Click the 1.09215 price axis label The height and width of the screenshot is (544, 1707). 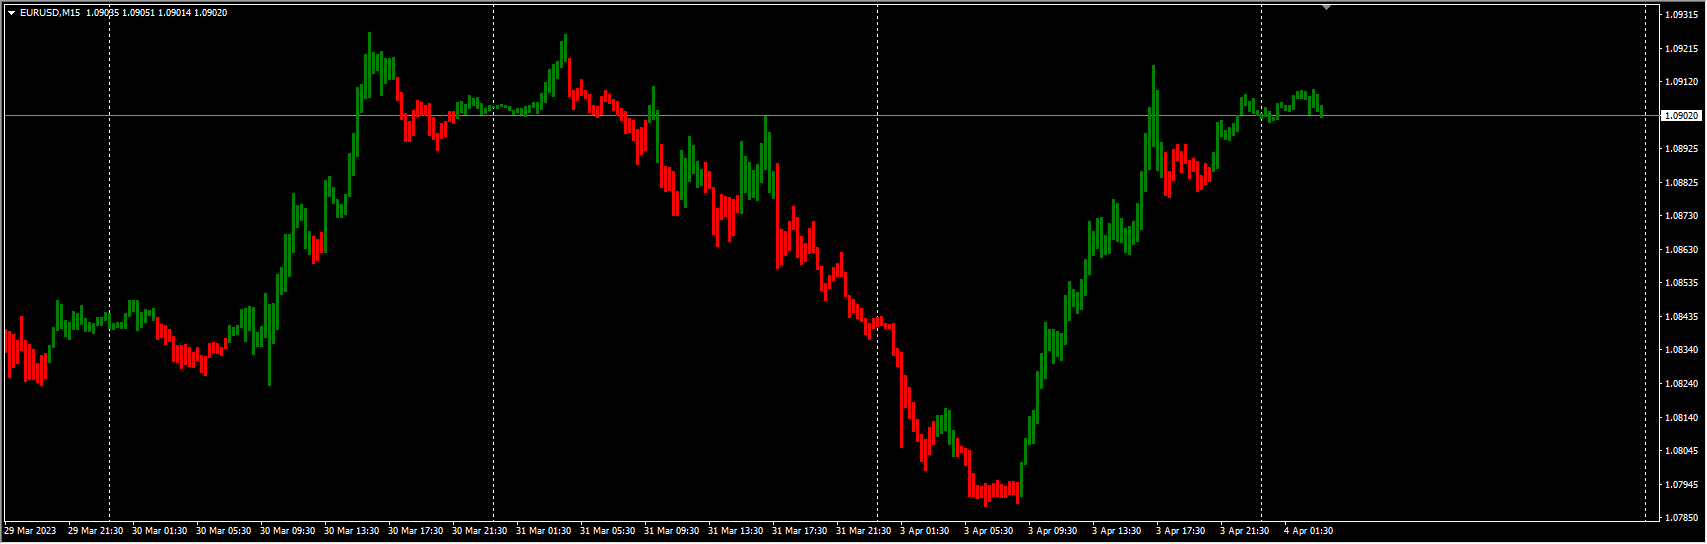1680,48
